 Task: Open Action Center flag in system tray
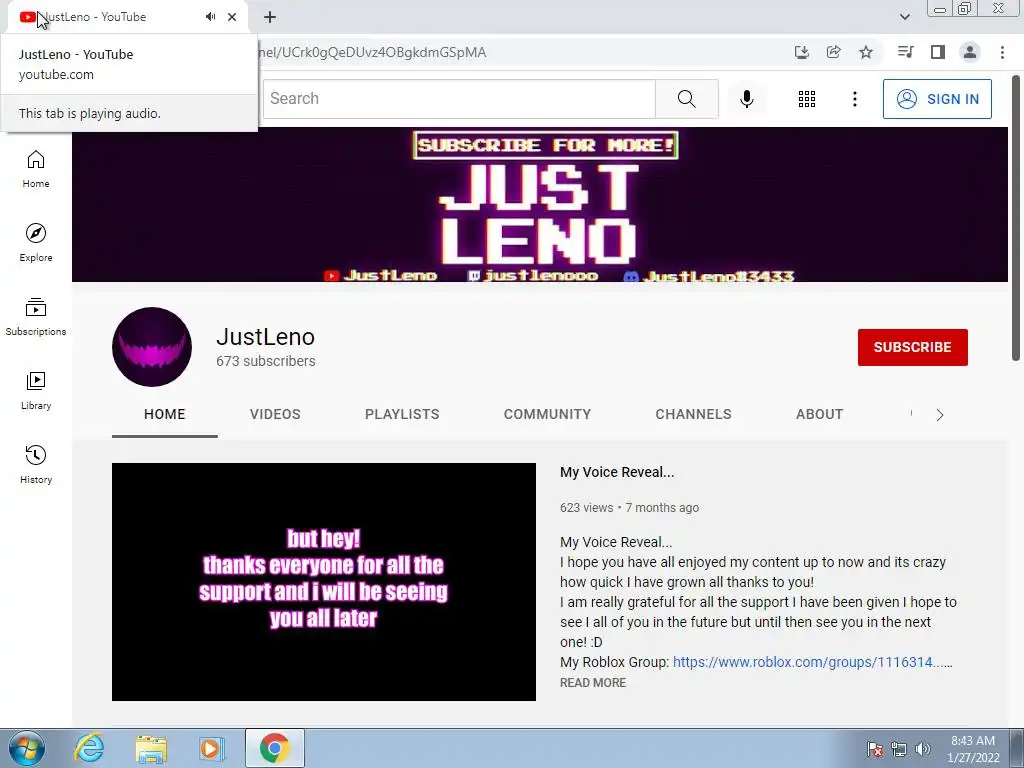pyautogui.click(x=875, y=749)
